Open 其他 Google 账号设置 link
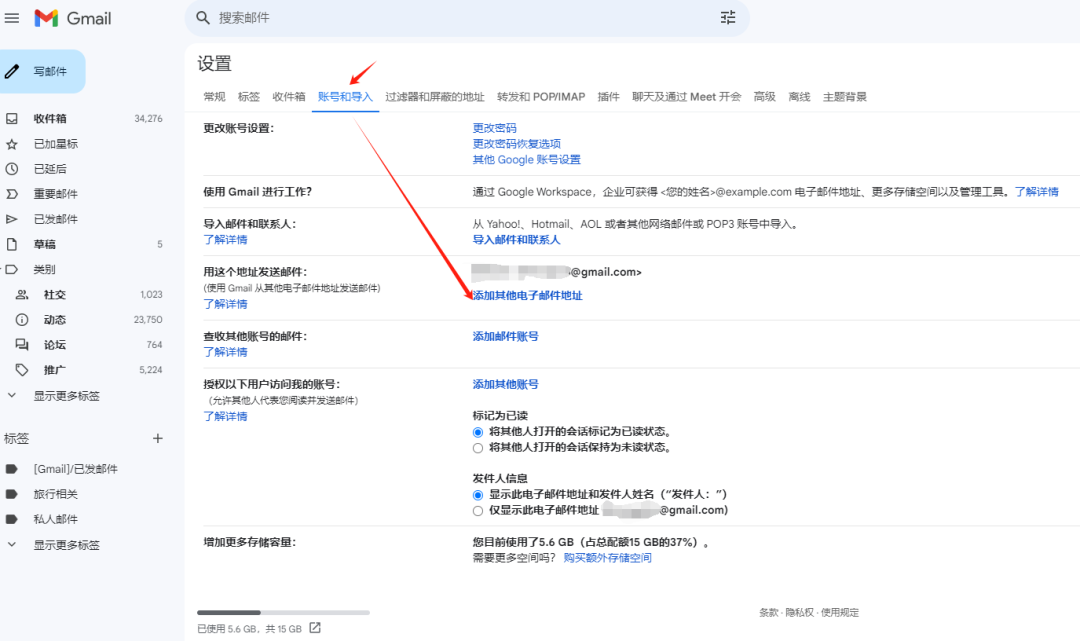 point(526,160)
